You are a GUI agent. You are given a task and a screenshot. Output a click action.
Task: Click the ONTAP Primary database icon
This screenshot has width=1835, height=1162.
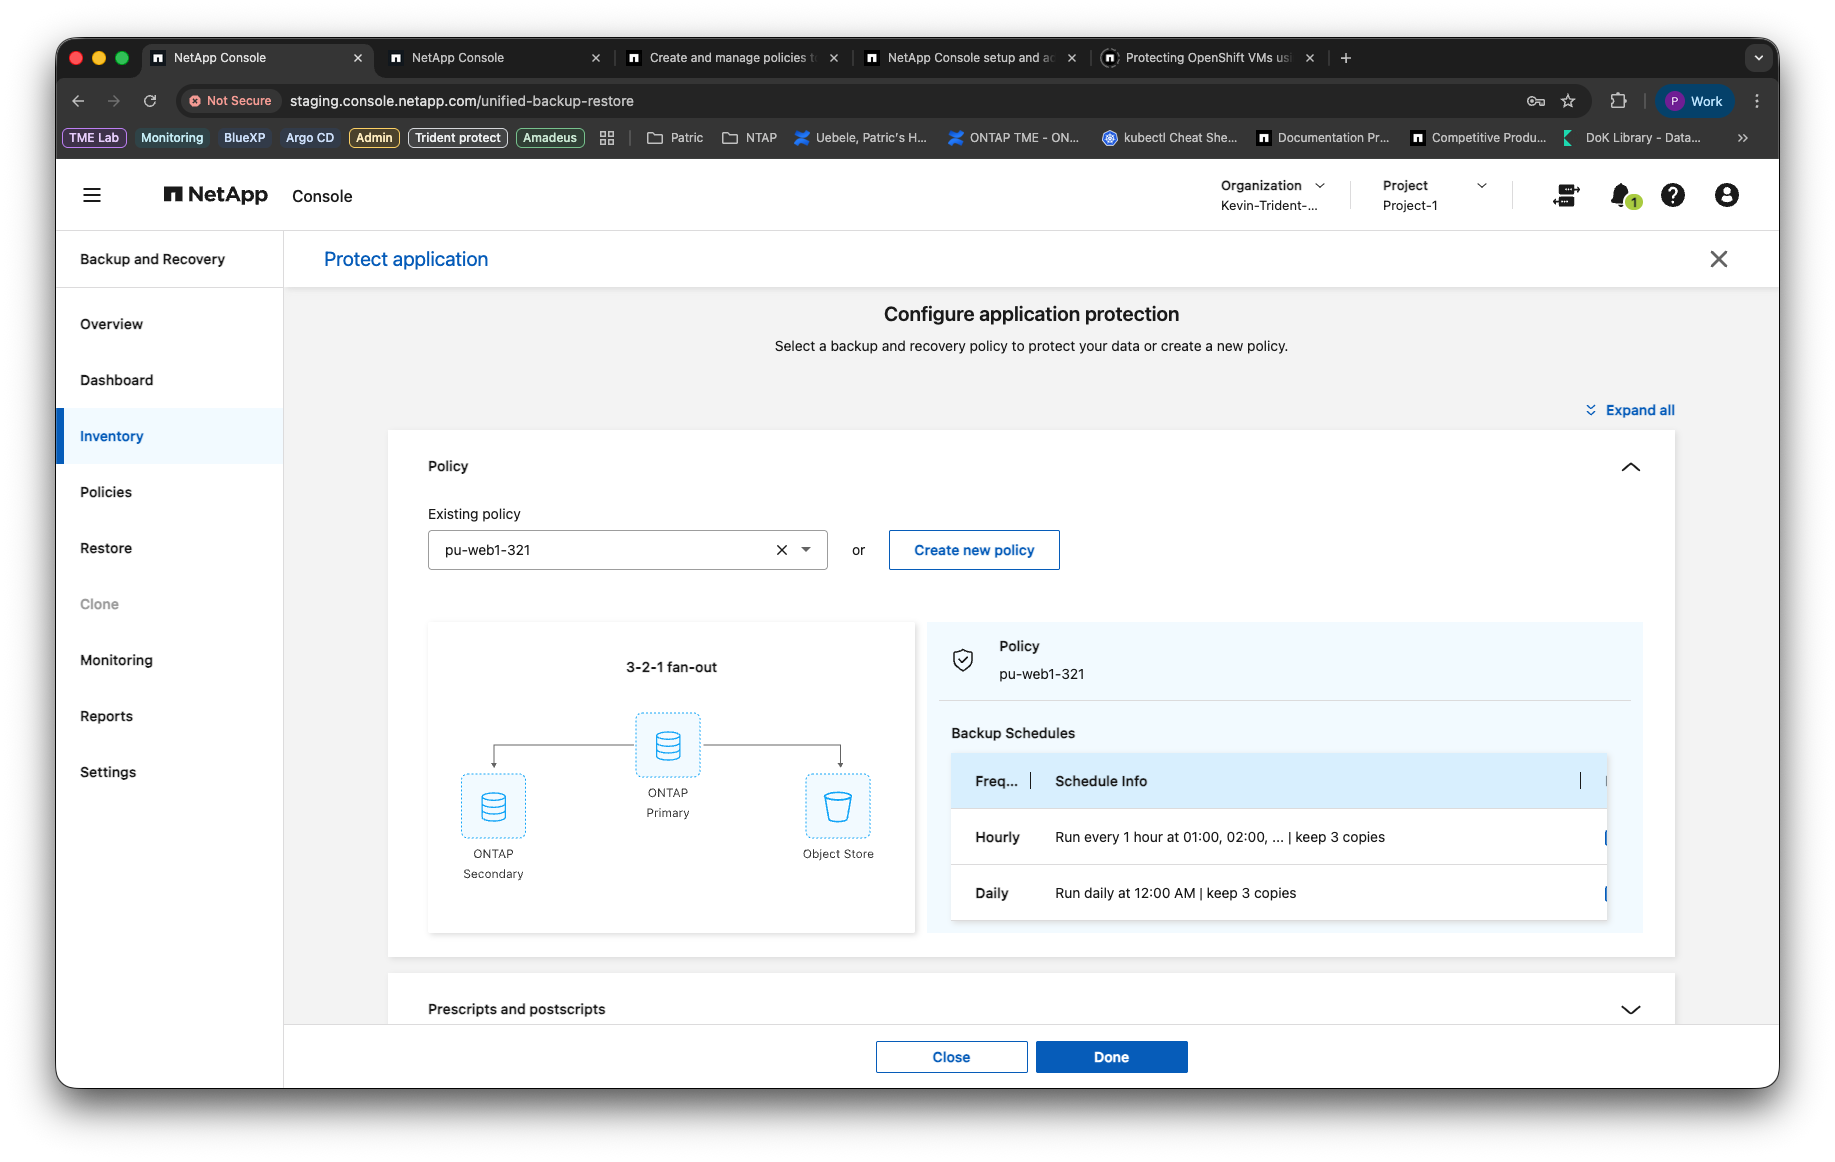click(x=668, y=745)
